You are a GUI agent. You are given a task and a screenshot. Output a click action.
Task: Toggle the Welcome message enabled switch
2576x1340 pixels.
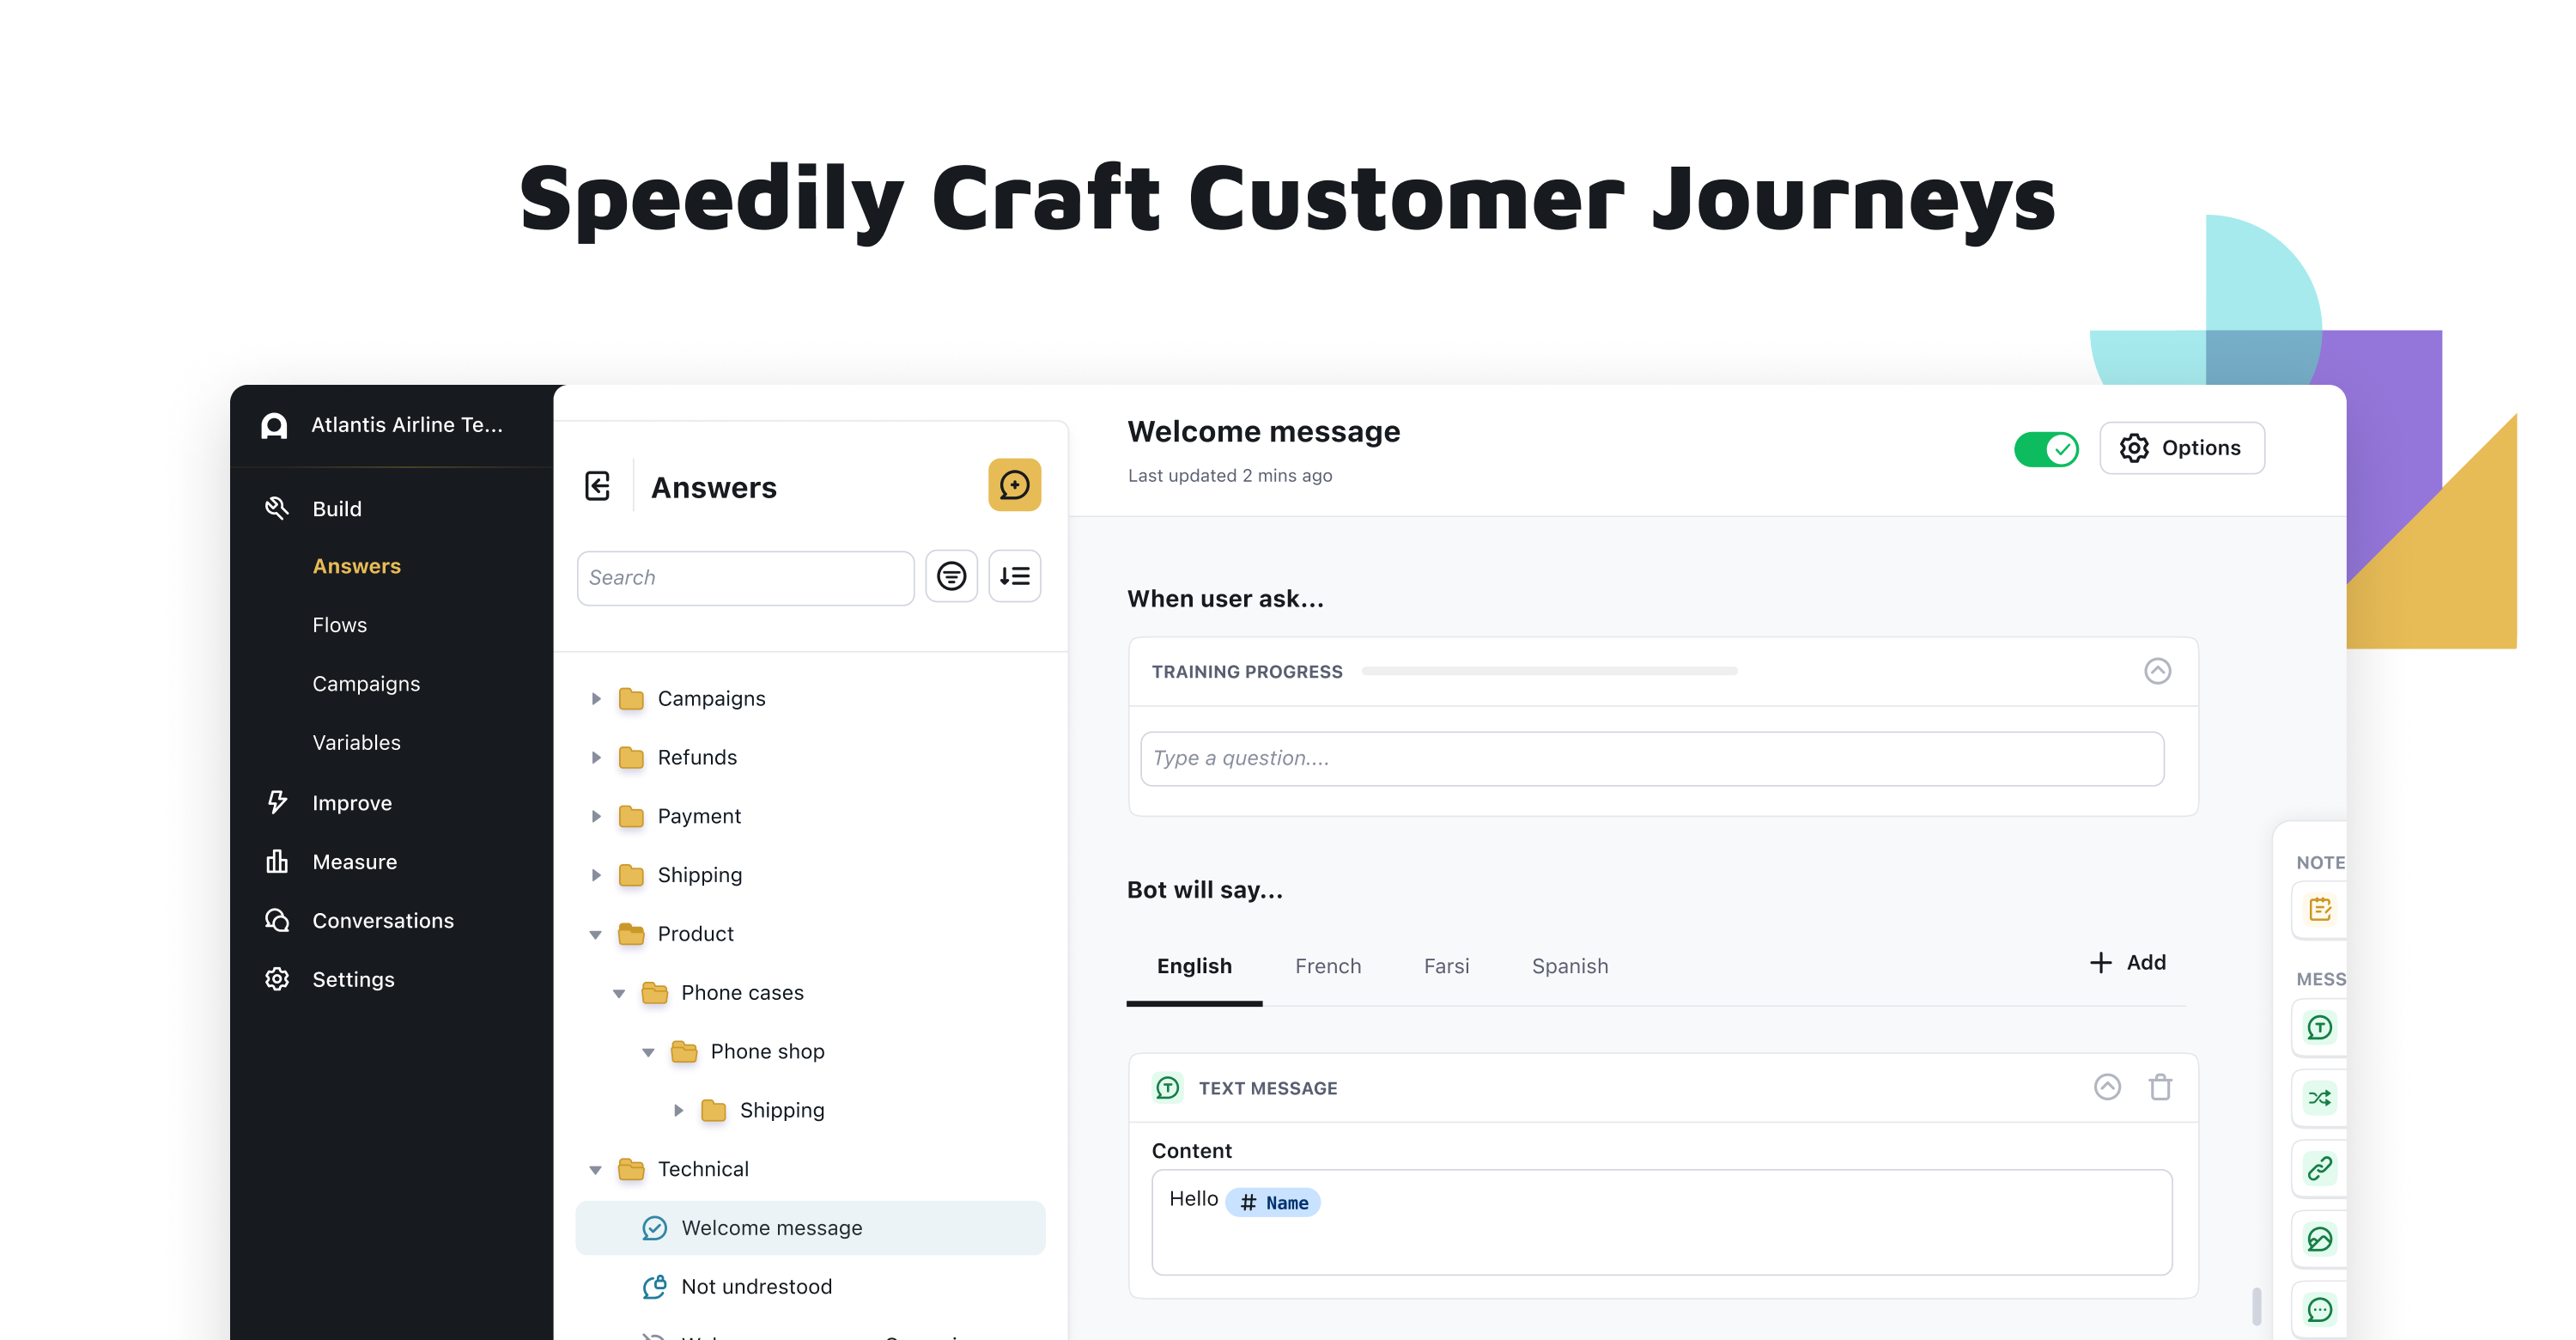pos(2045,449)
